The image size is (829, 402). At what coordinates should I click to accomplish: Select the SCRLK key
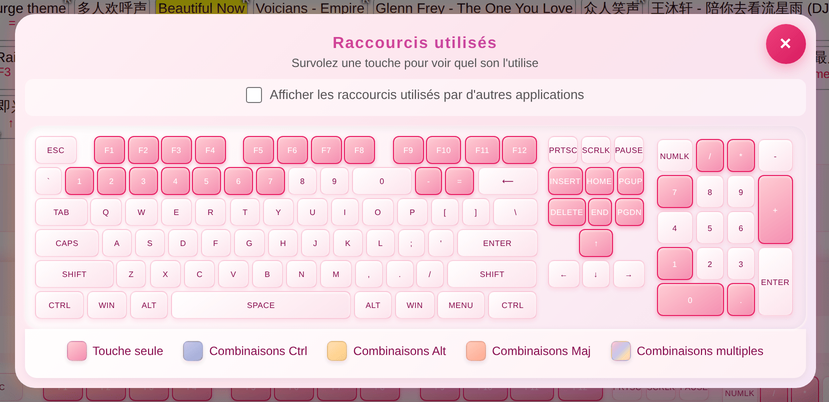click(596, 150)
